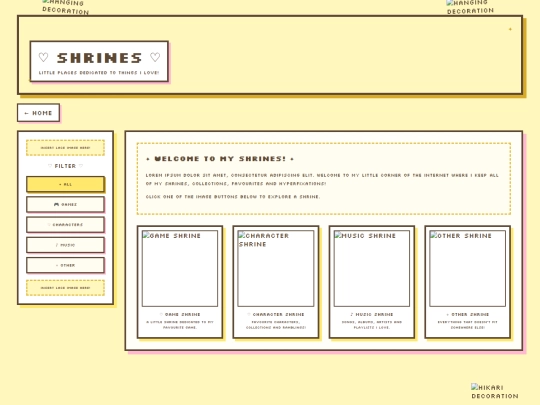Open the Music Shrine image
Image resolution: width=540 pixels, height=405 pixels.
tap(372, 268)
